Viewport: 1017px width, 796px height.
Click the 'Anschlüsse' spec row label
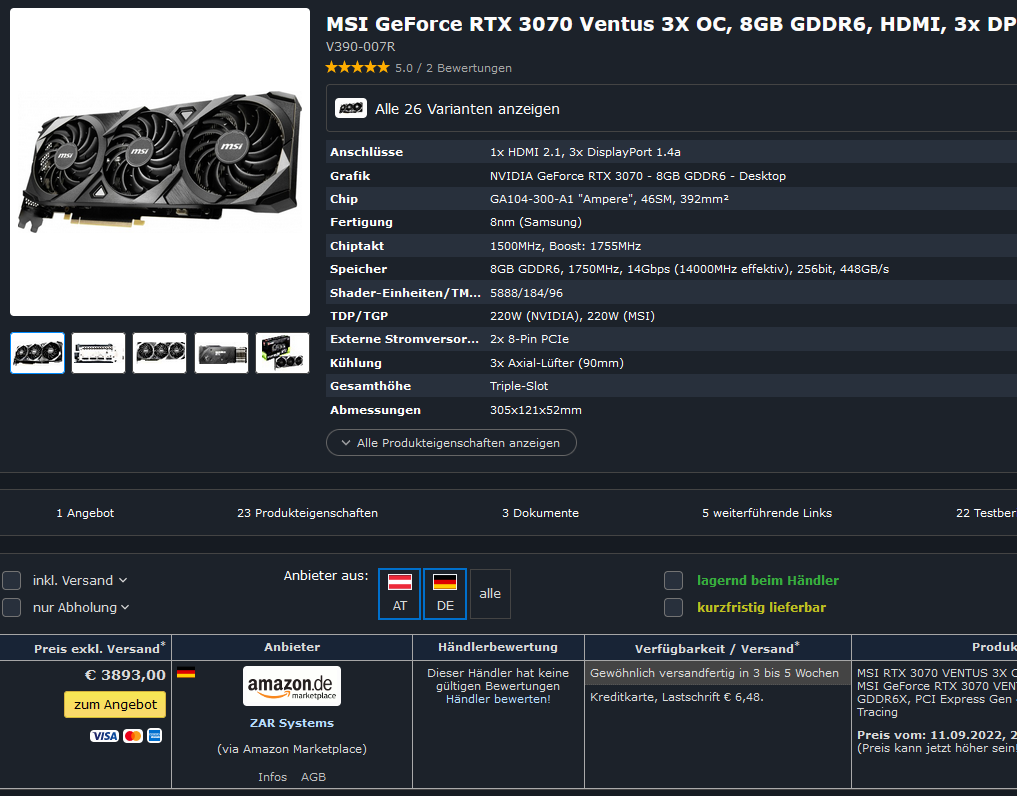(x=366, y=152)
